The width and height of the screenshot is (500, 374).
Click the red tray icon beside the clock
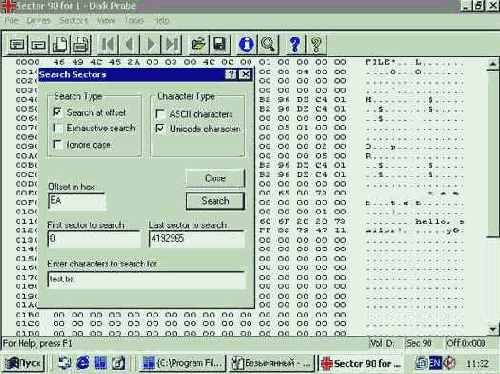click(450, 363)
